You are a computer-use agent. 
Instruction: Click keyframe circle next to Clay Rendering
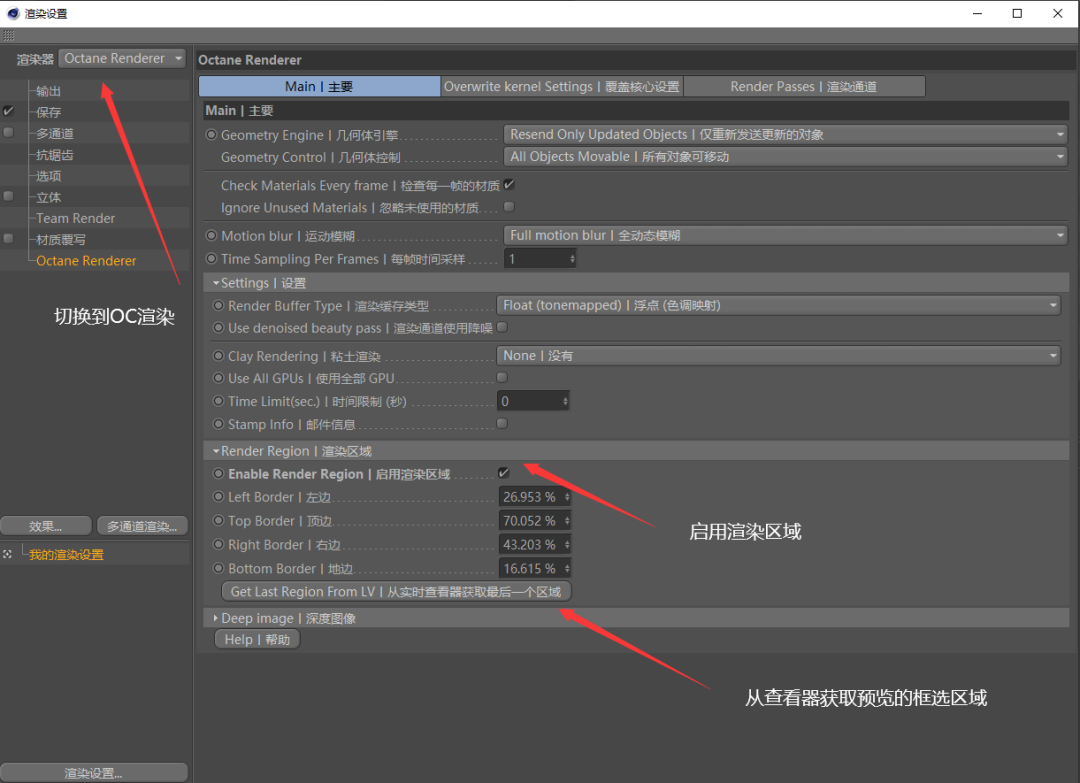click(218, 356)
